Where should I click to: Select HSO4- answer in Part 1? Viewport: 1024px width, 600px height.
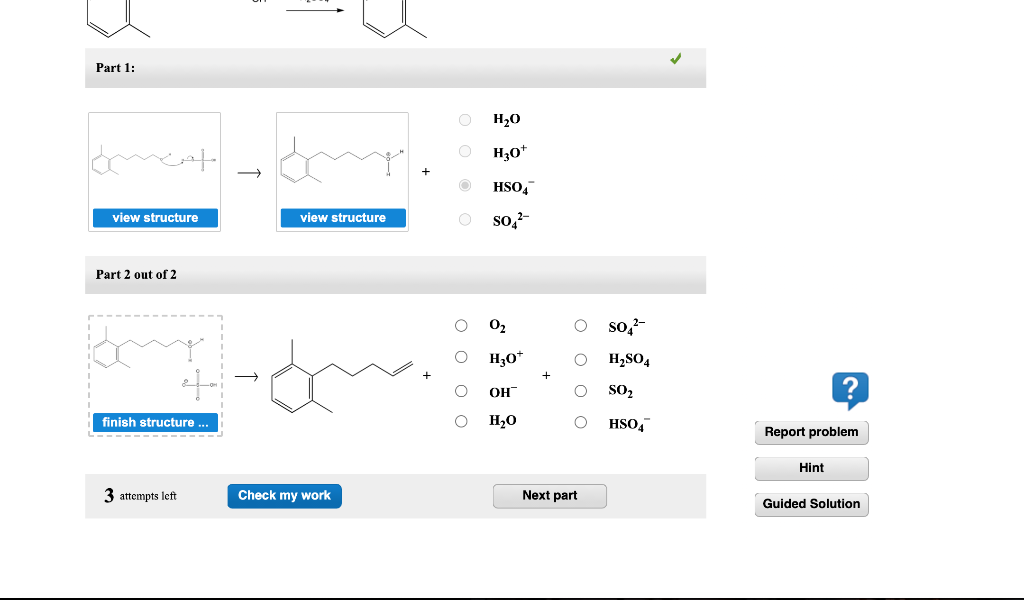point(465,185)
